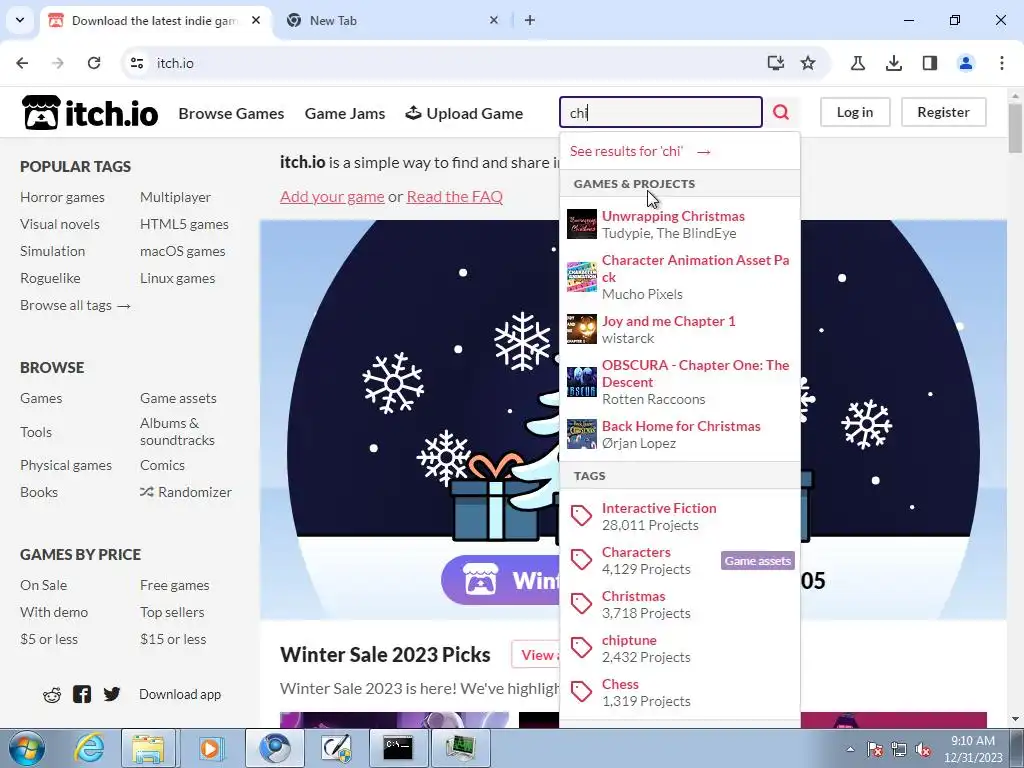Browse all tags link
1024x768 pixels.
[x=75, y=305]
